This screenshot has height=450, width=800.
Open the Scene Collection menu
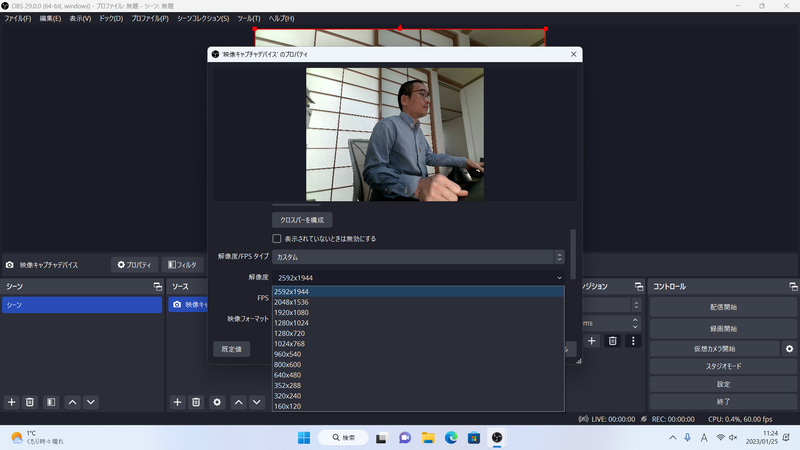tap(203, 18)
